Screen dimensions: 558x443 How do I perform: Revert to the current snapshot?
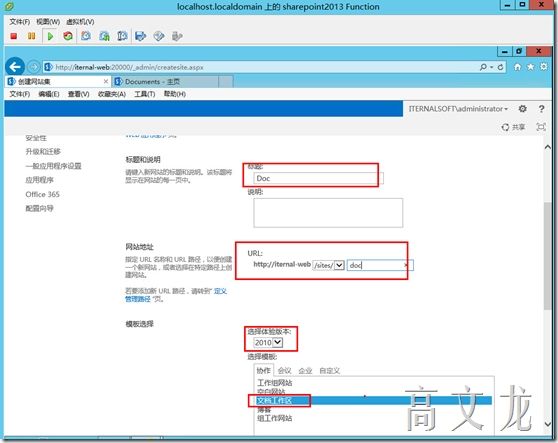pos(104,36)
